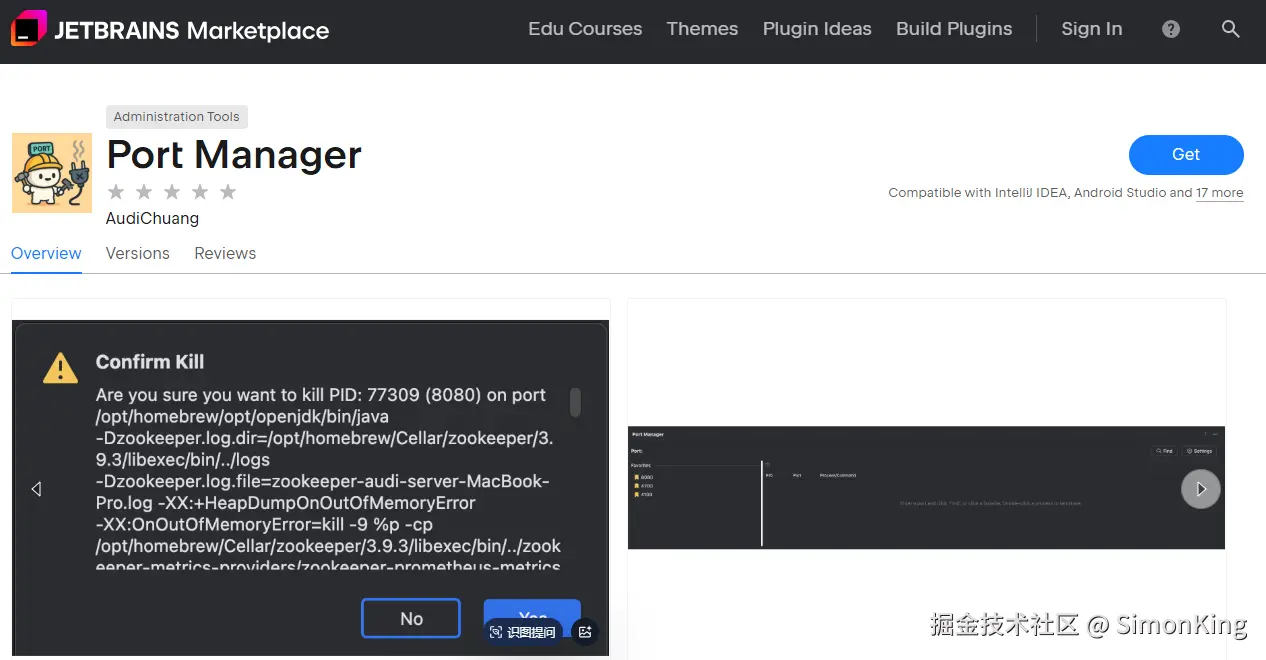
Task: Open the image-ask overlay button
Action: (523, 632)
